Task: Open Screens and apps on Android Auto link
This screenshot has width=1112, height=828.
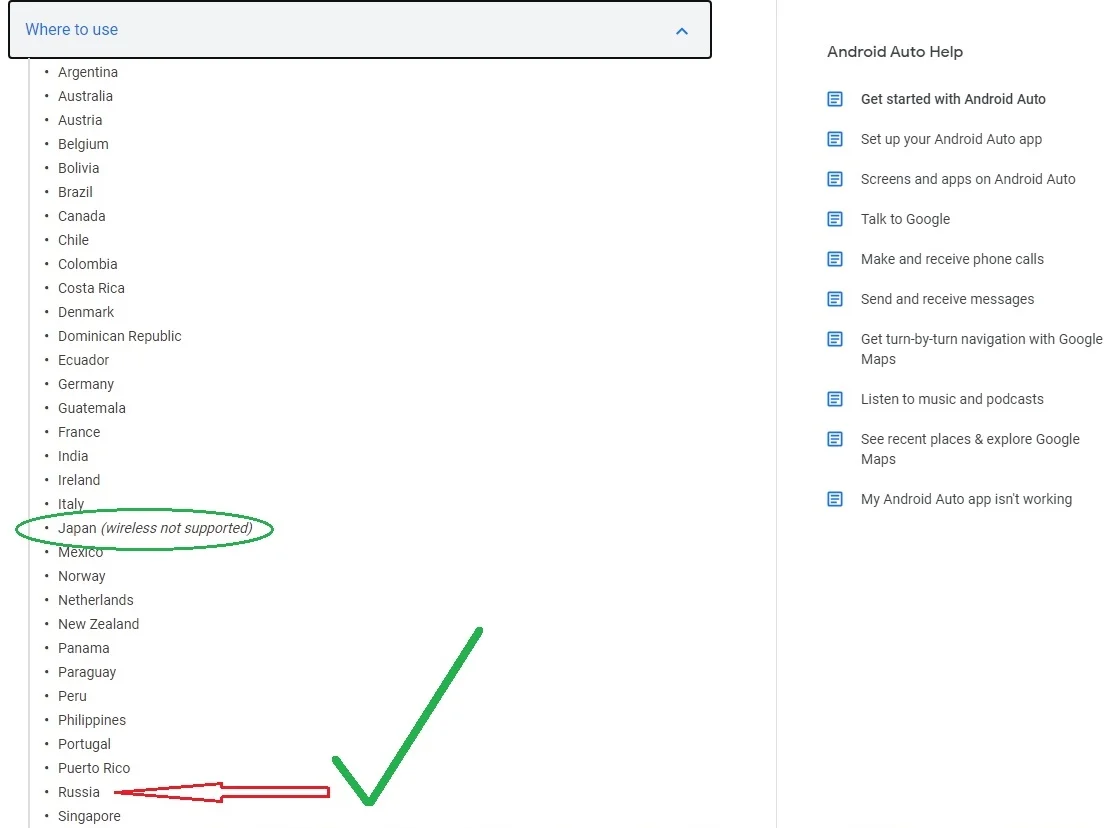Action: [x=968, y=179]
